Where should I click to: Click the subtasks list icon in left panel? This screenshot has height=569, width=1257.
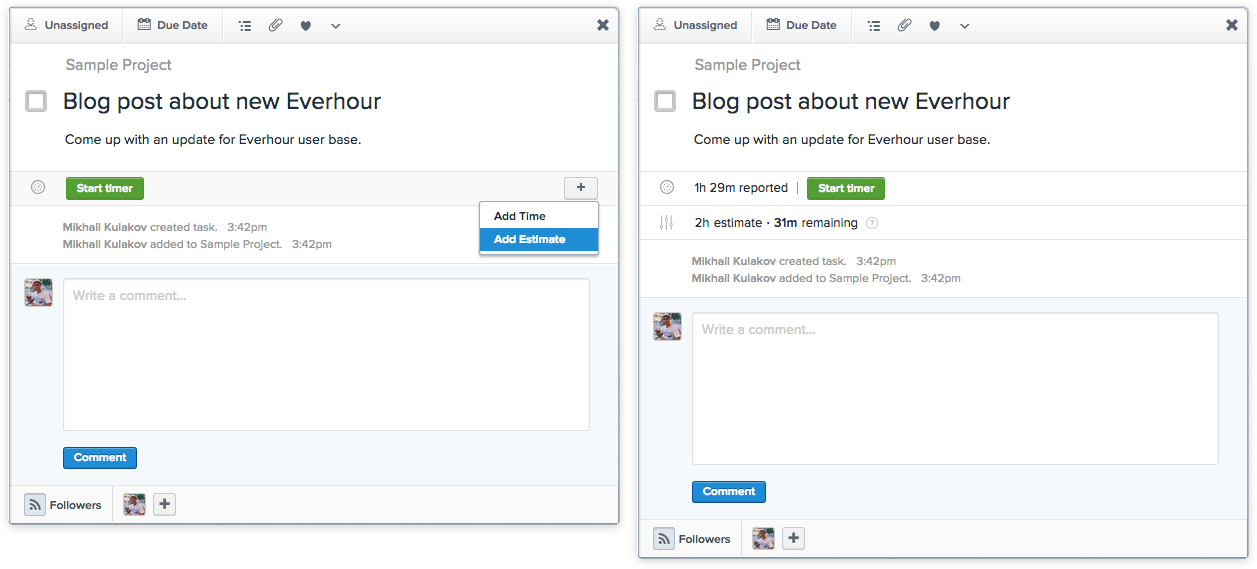tap(245, 26)
